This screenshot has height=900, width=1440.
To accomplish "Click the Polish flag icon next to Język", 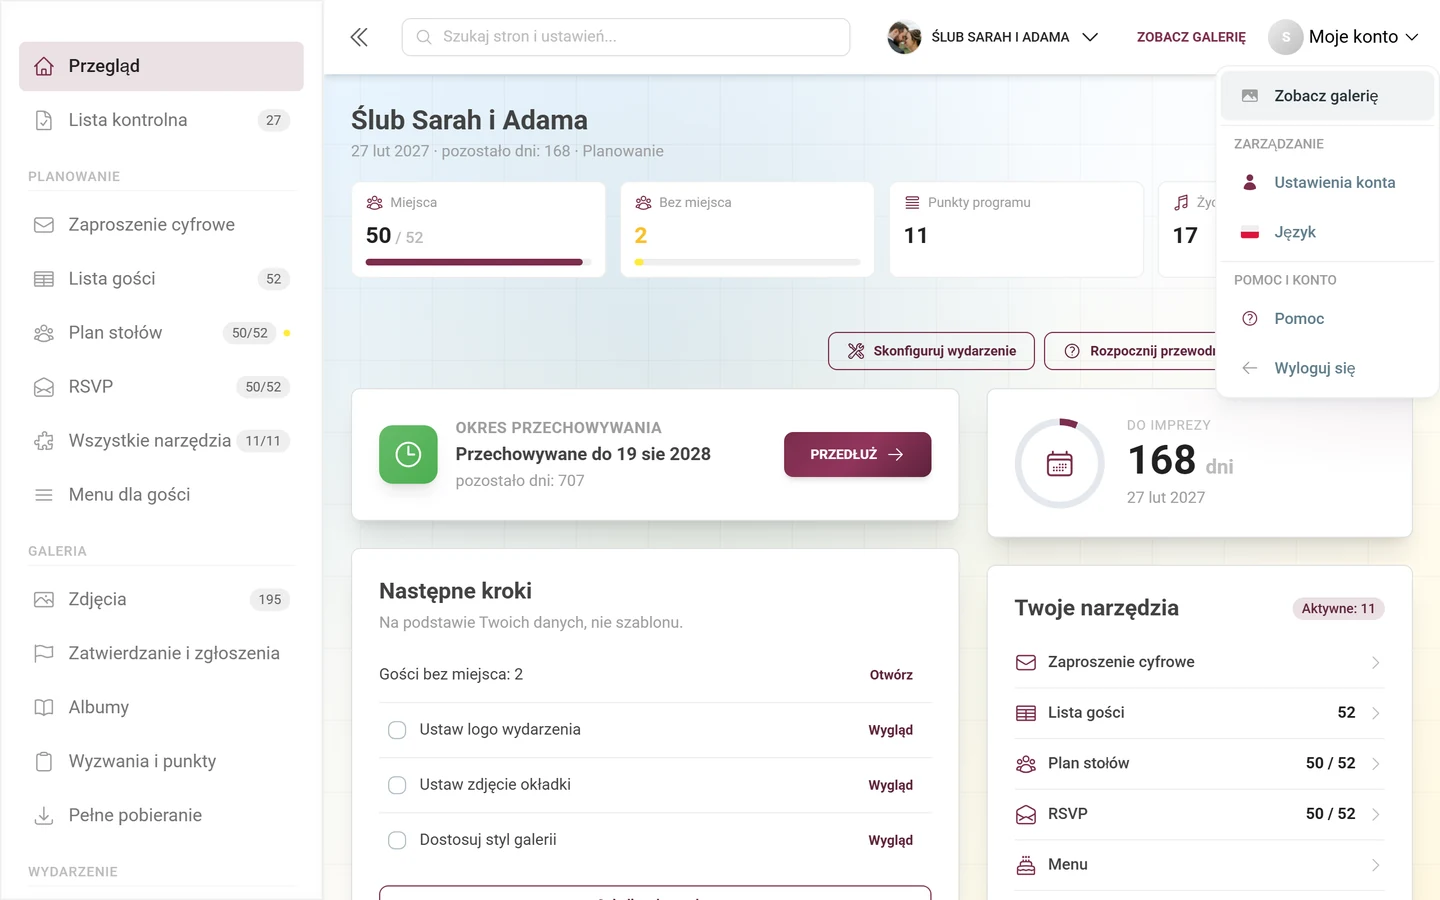I will pyautogui.click(x=1250, y=233).
